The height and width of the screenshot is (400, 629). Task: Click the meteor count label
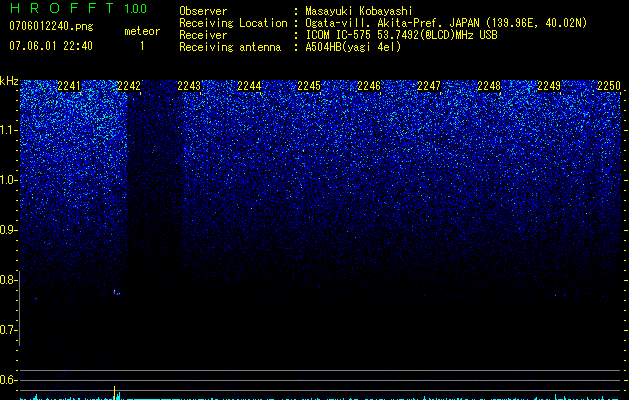[142, 31]
